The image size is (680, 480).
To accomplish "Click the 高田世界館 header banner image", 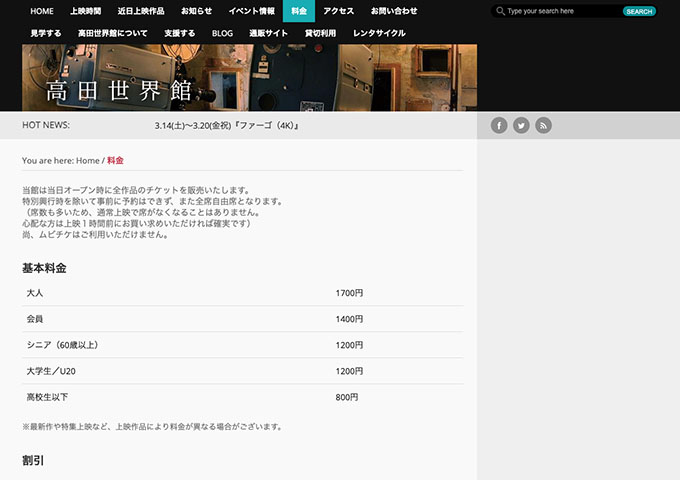I will tap(249, 78).
